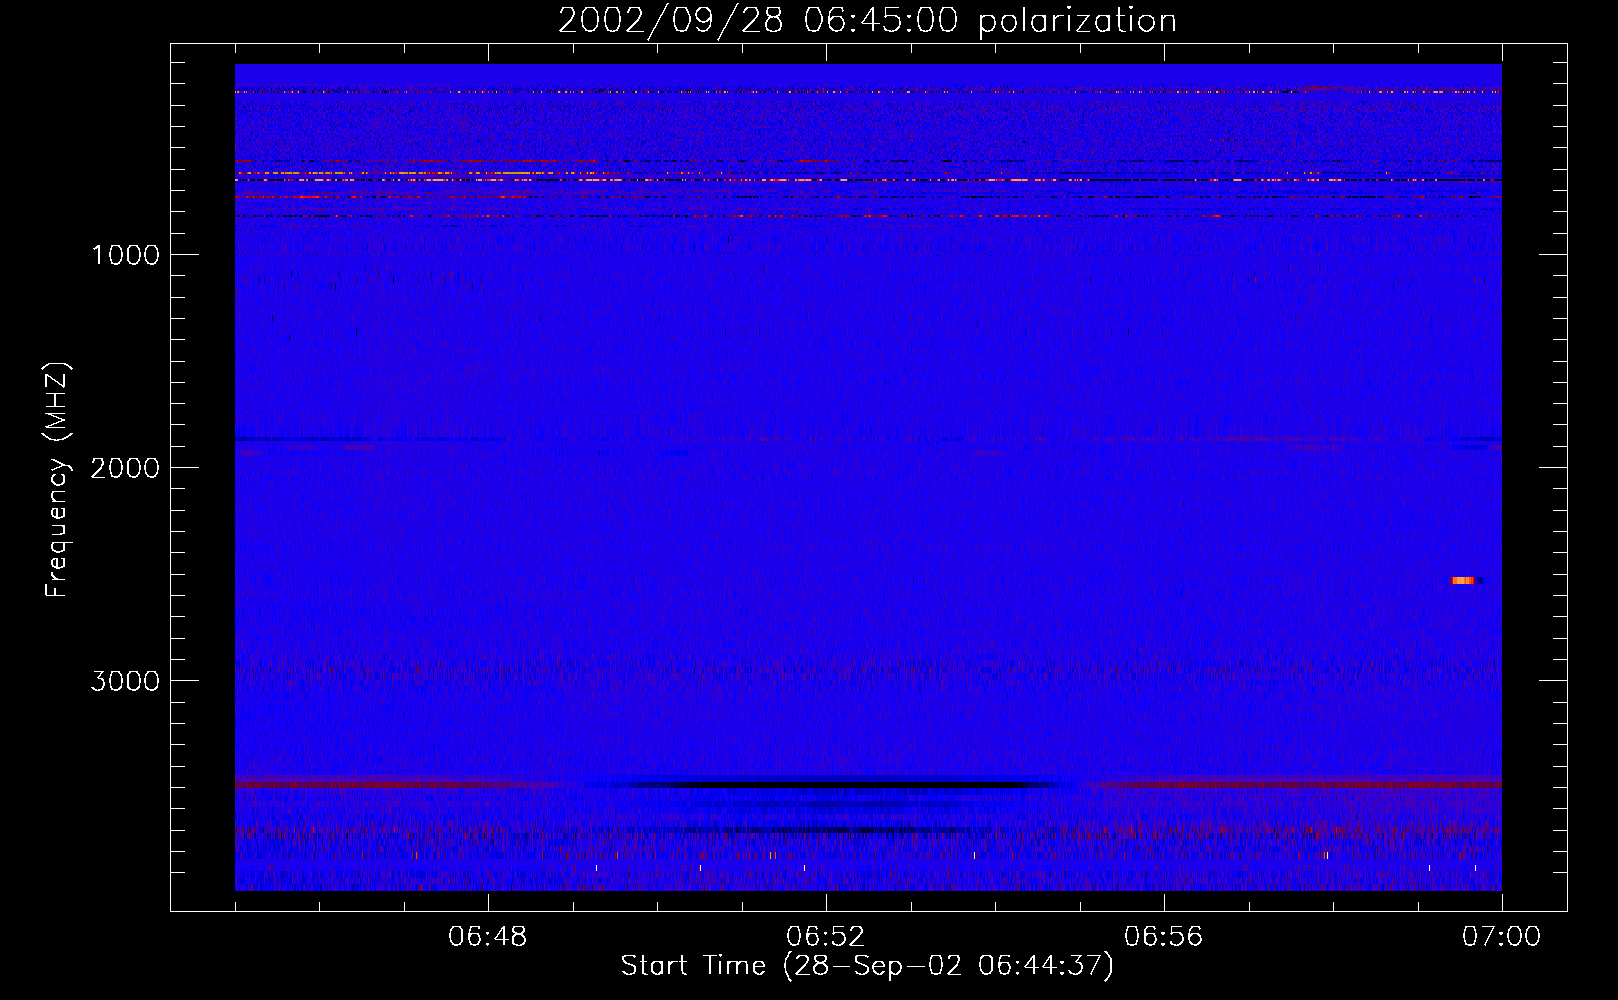Click the 'Start Time (28-Sep-02 06:44:37)' axis label
The image size is (1618, 1000).
[867, 966]
